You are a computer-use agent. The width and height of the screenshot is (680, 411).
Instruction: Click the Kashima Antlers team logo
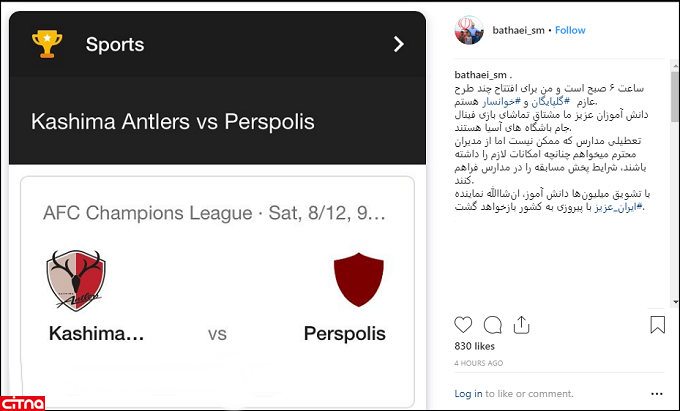coord(75,280)
